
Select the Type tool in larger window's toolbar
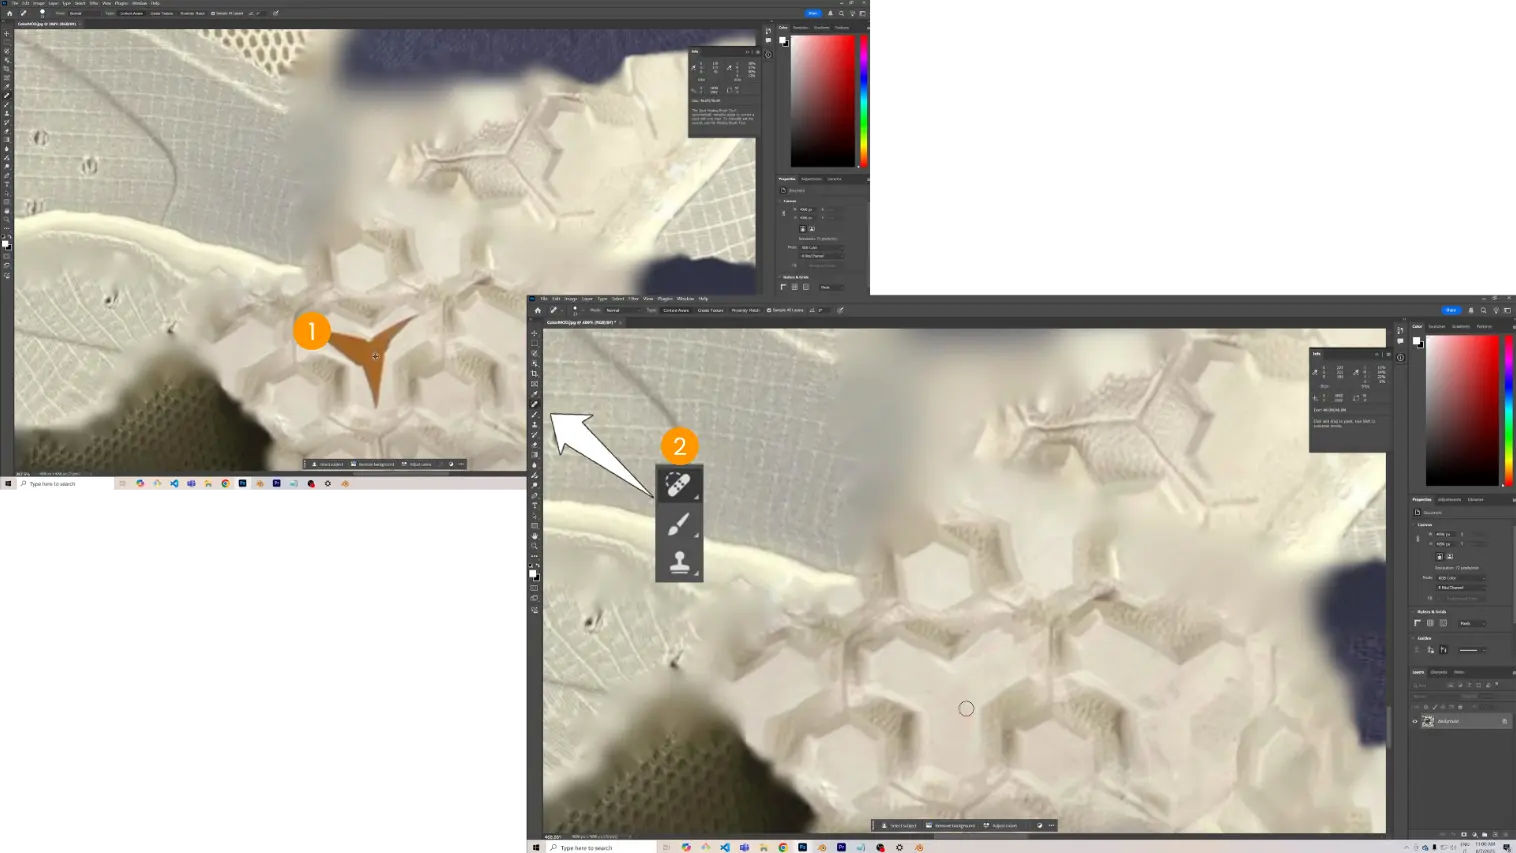pos(534,506)
